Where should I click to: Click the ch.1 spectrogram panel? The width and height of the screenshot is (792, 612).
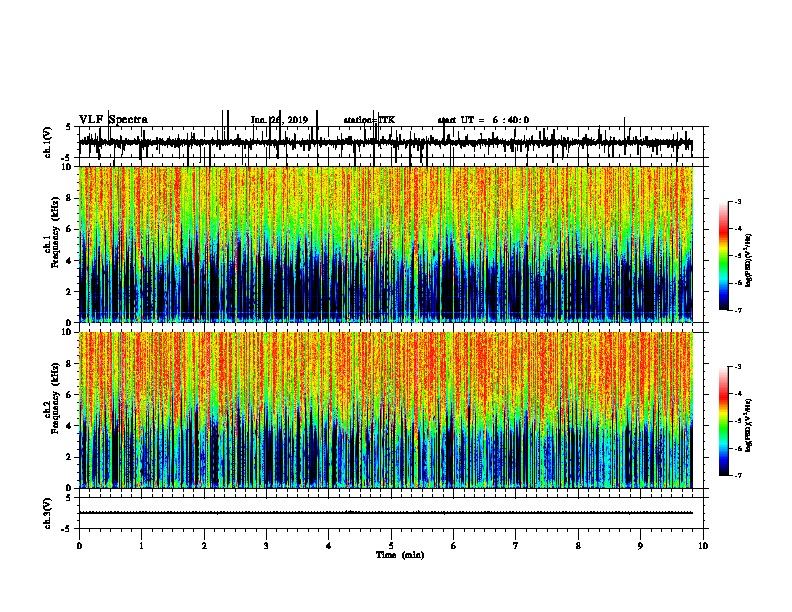coord(386,244)
